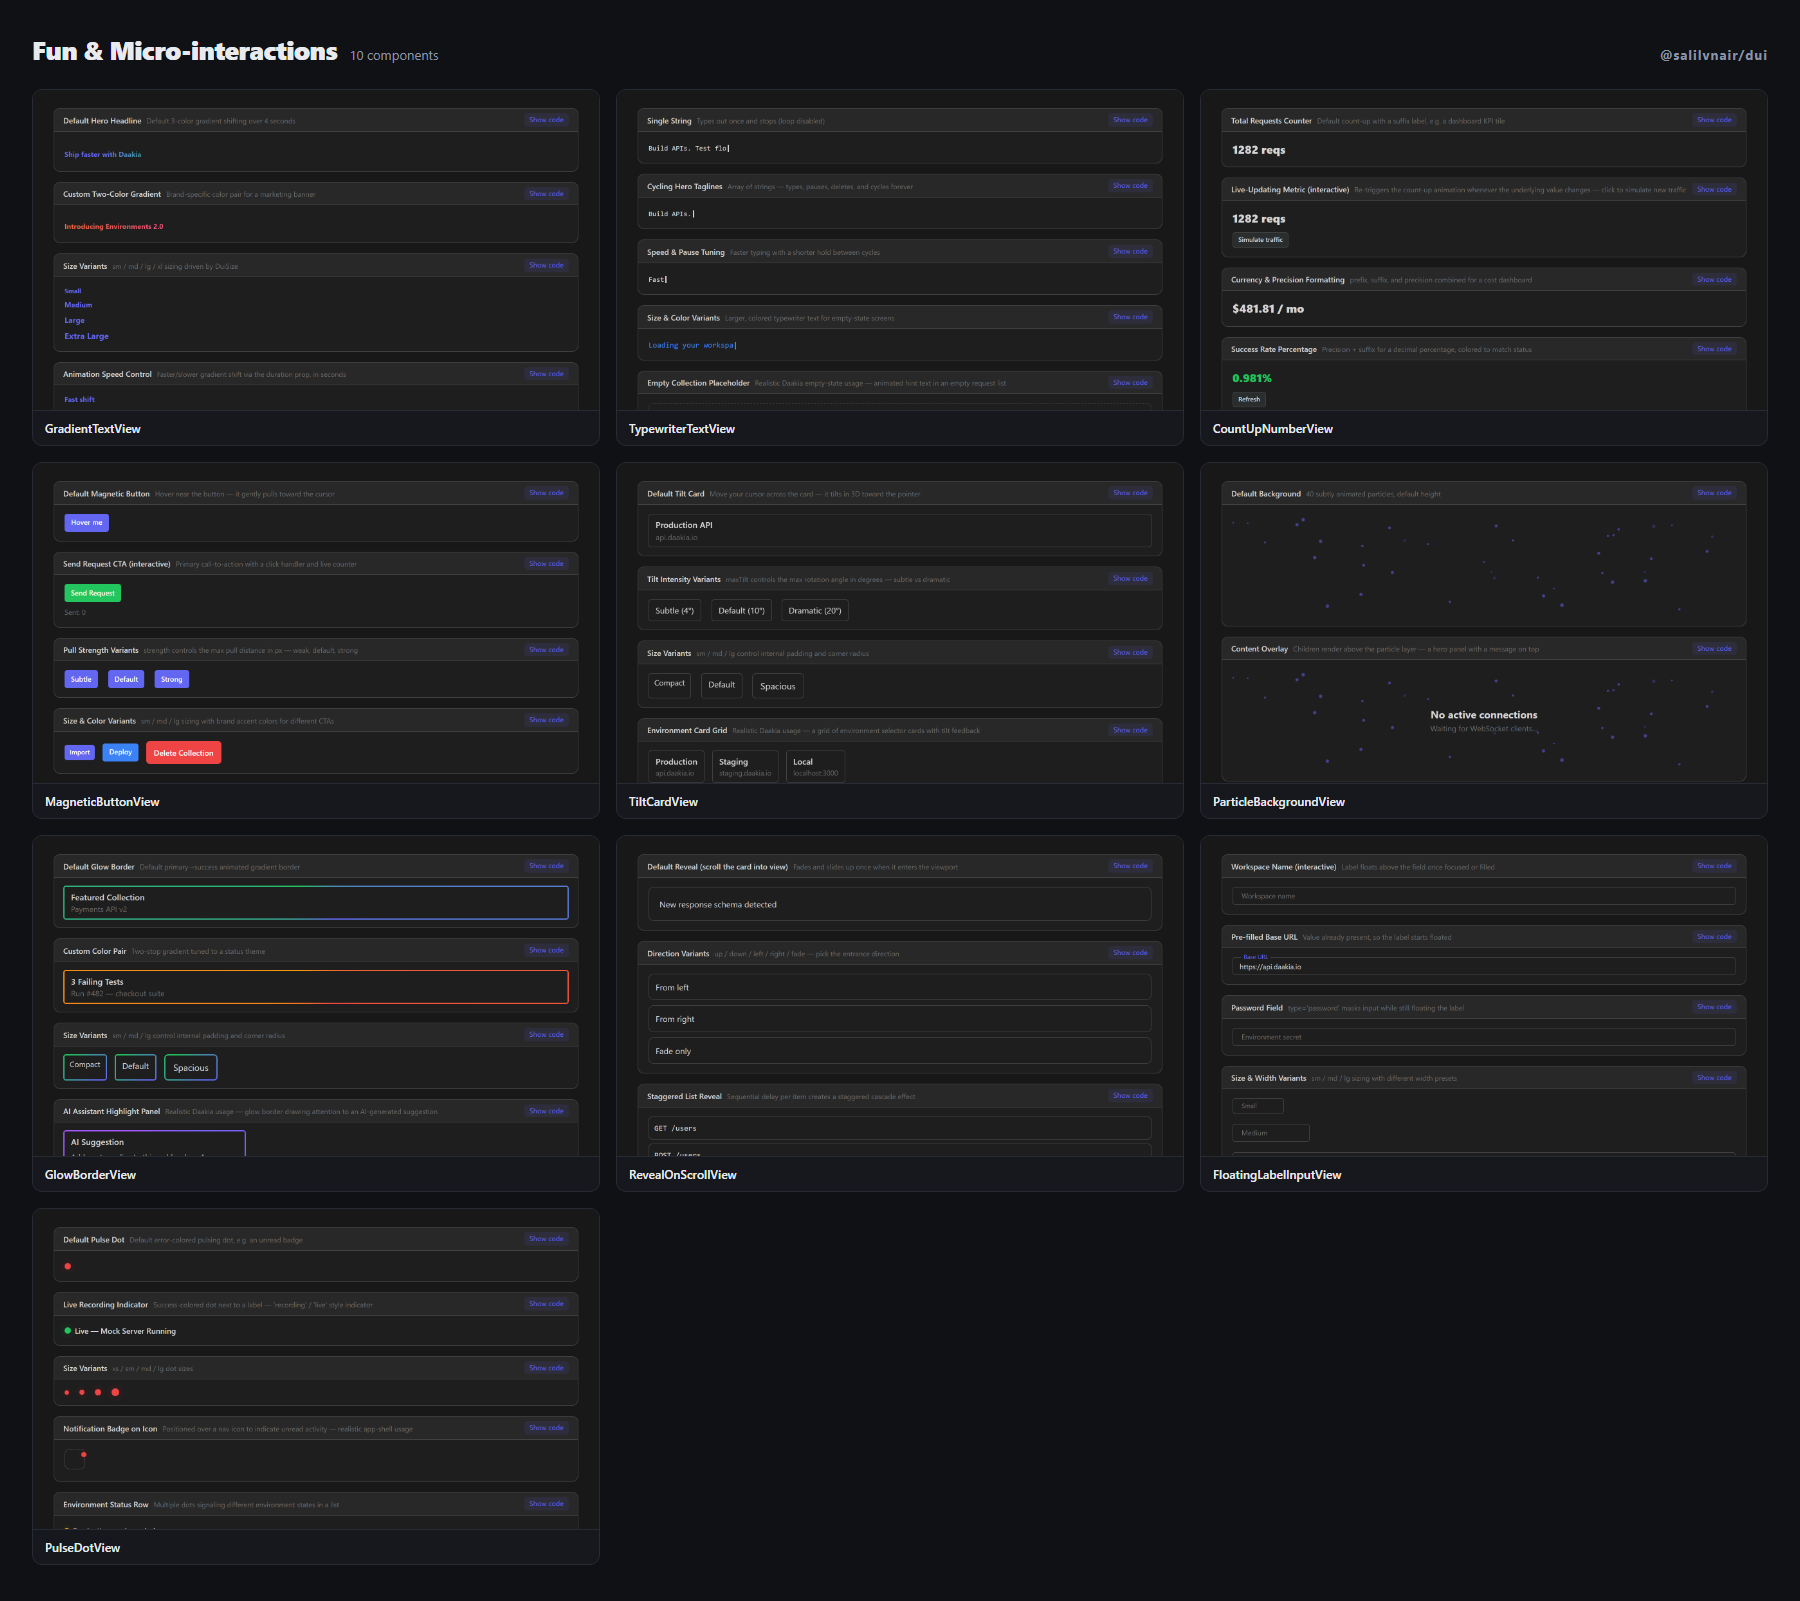The image size is (1800, 1601).
Task: Click Refresh under the success rate
Action: click(1249, 399)
